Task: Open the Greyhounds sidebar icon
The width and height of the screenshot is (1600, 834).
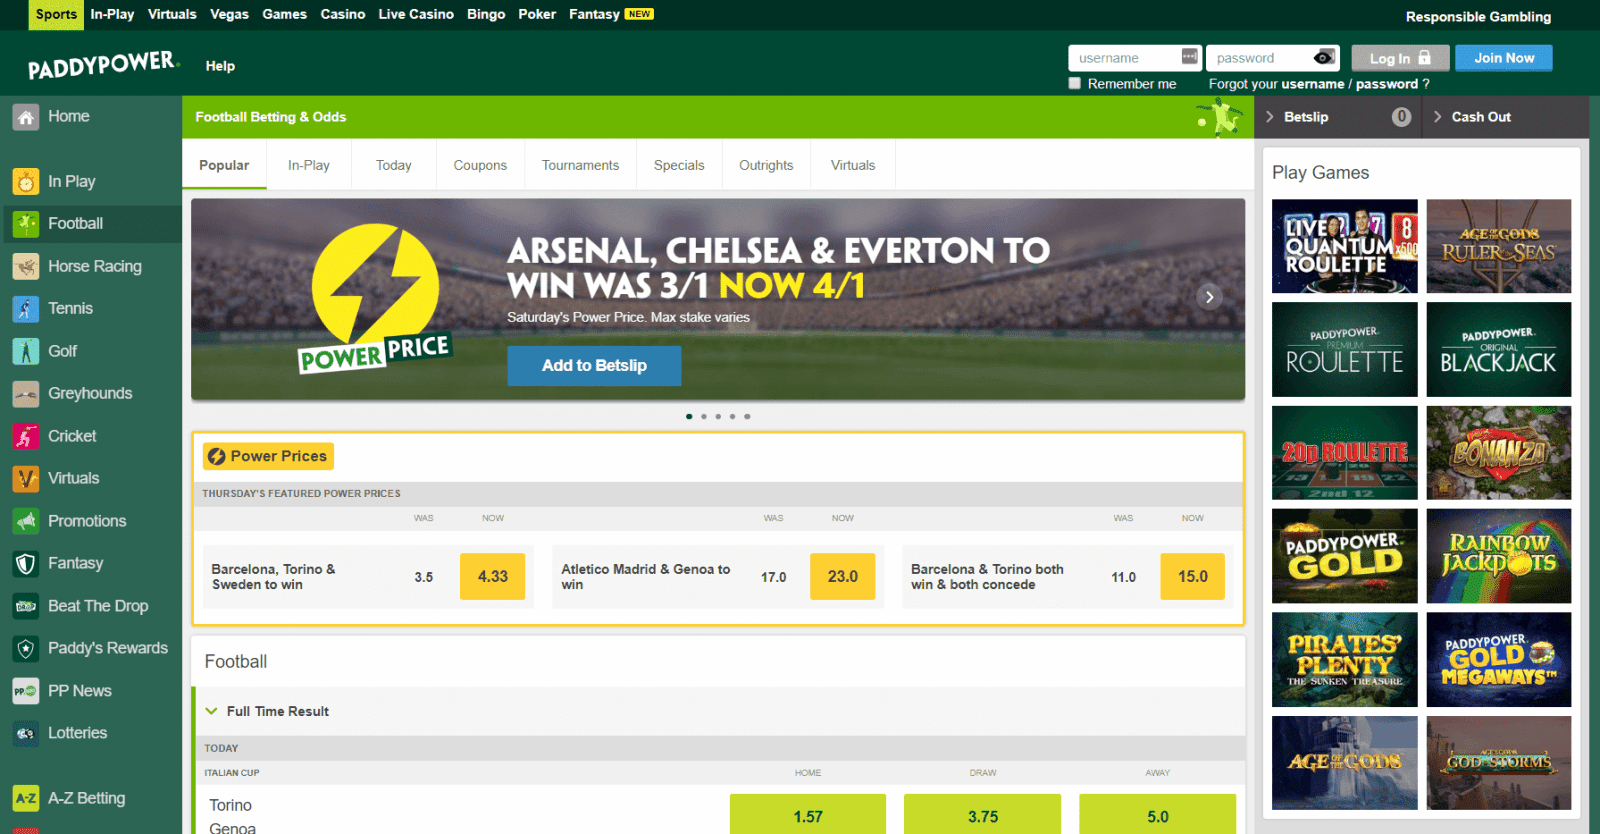Action: click(26, 394)
